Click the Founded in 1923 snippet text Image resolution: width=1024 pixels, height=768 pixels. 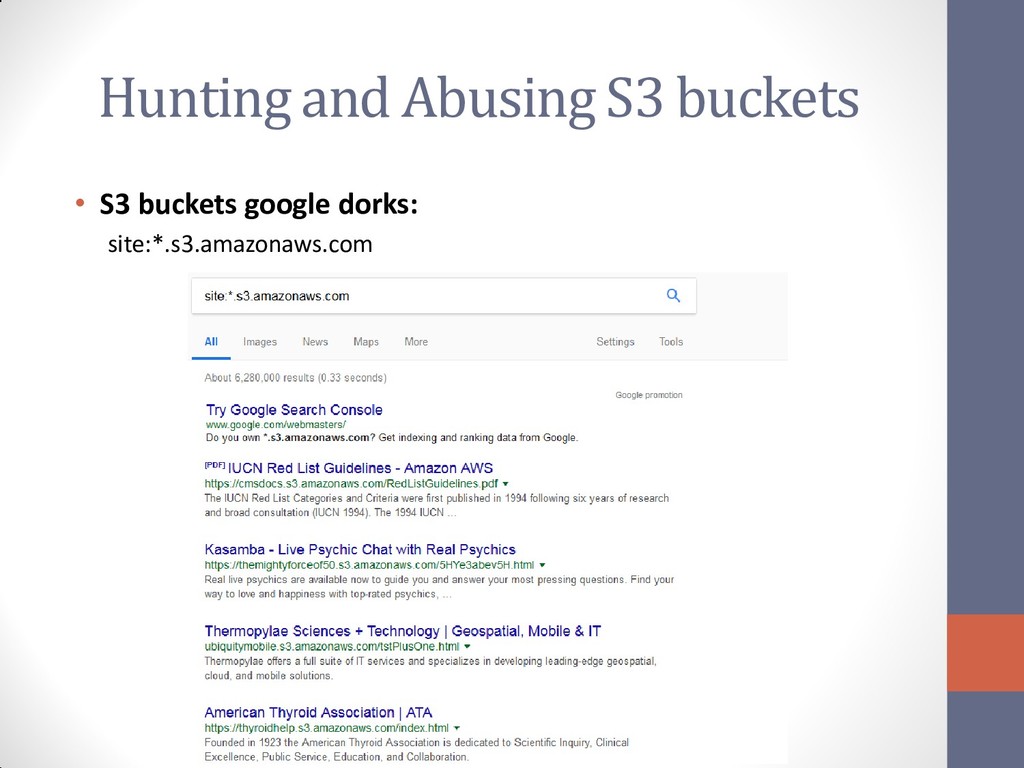point(417,750)
